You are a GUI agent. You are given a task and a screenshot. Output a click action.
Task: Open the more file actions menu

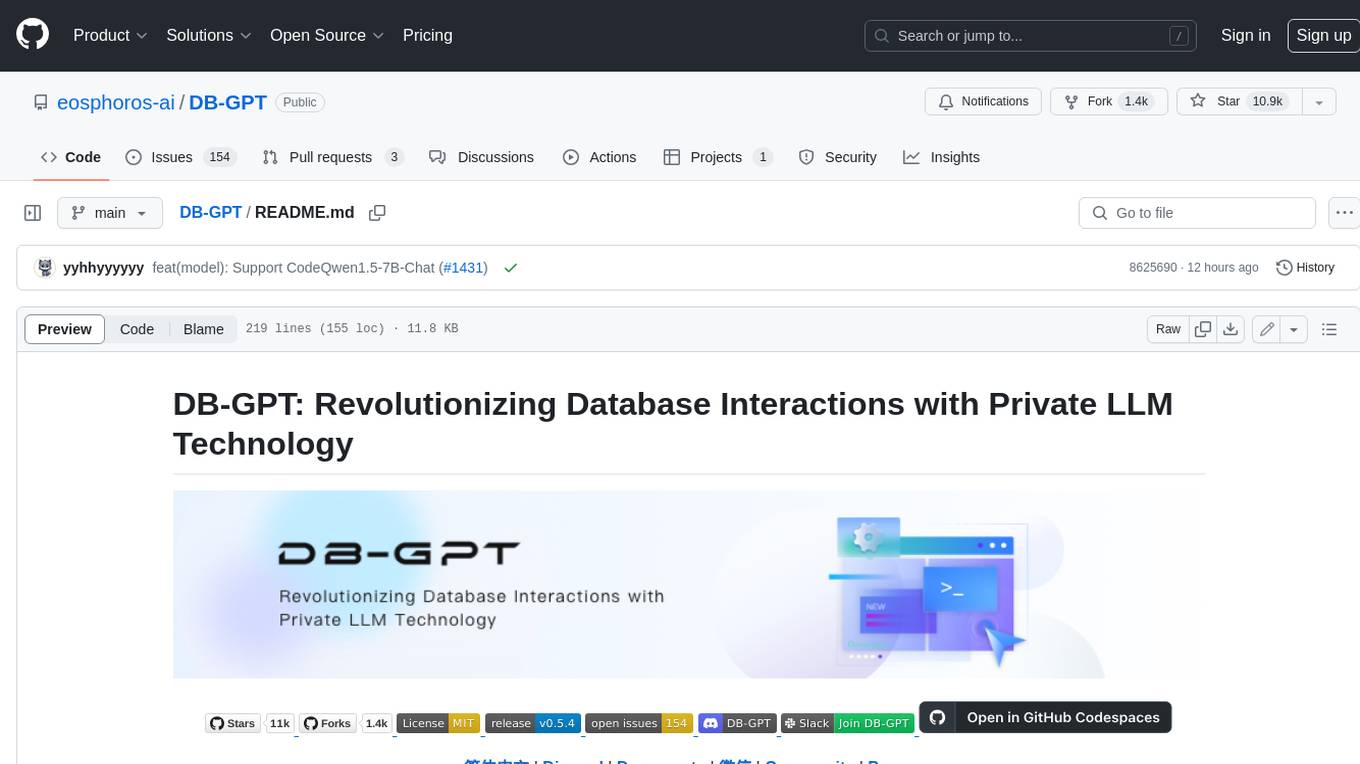(x=1344, y=213)
